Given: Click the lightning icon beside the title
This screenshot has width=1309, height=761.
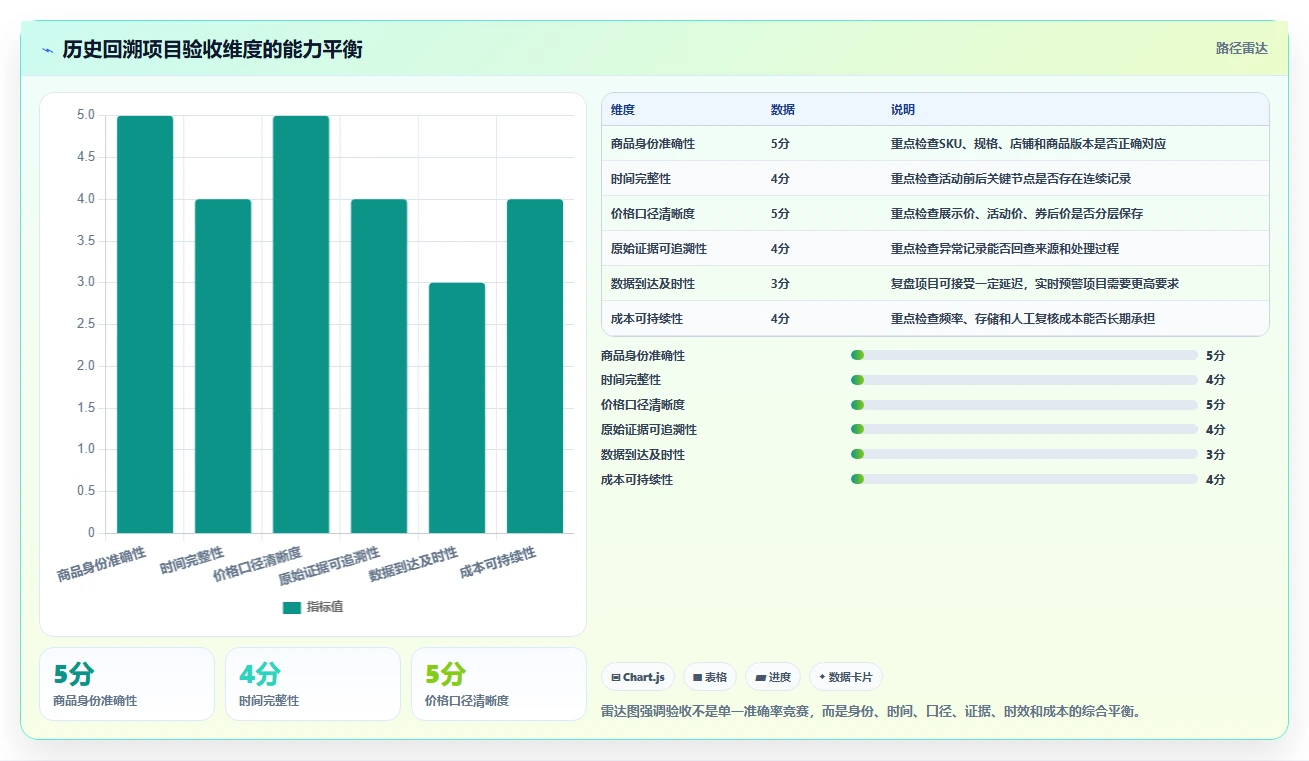Looking at the screenshot, I should point(48,50).
